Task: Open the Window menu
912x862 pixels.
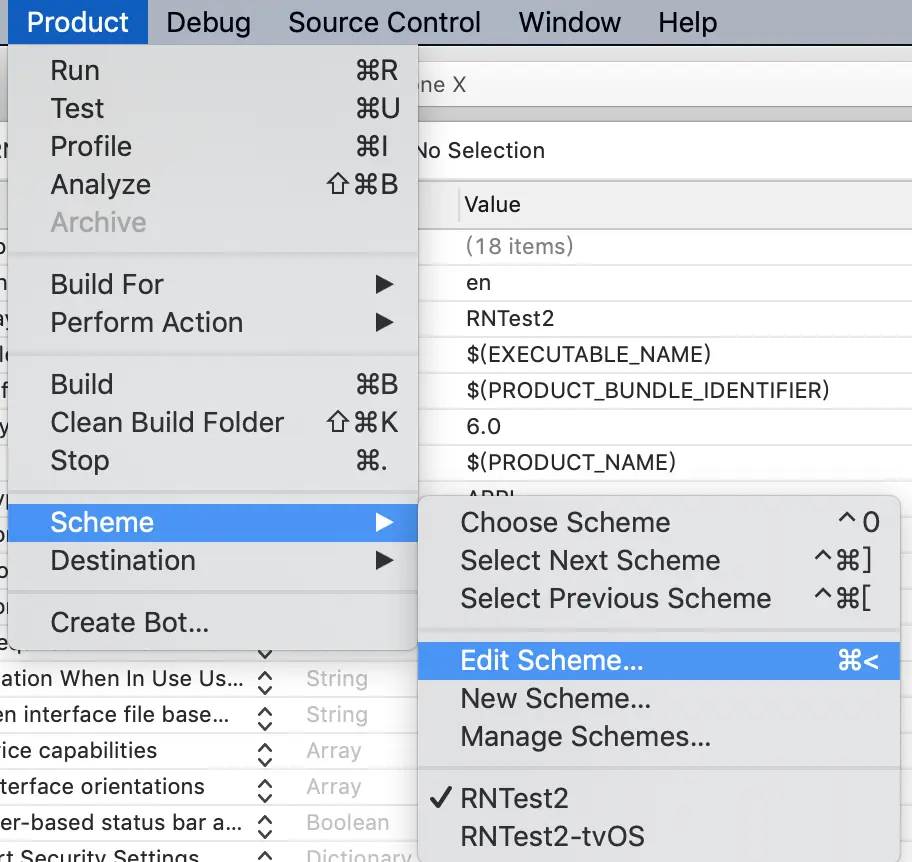Action: pos(570,22)
